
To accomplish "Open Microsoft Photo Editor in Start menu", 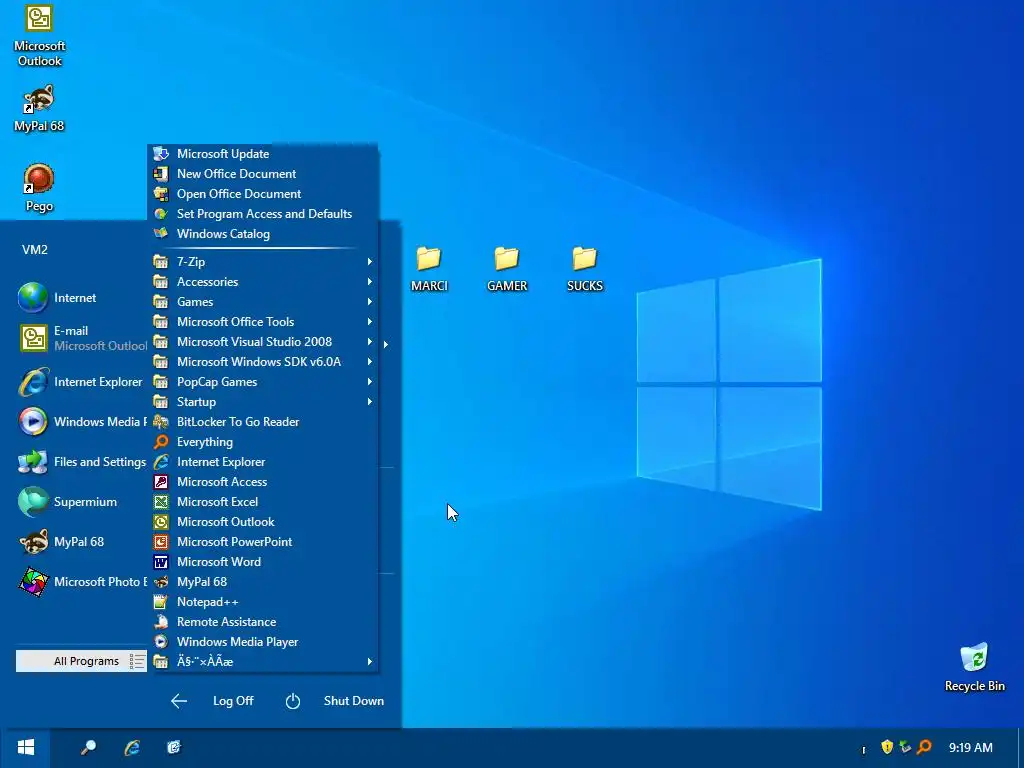I will [x=82, y=582].
